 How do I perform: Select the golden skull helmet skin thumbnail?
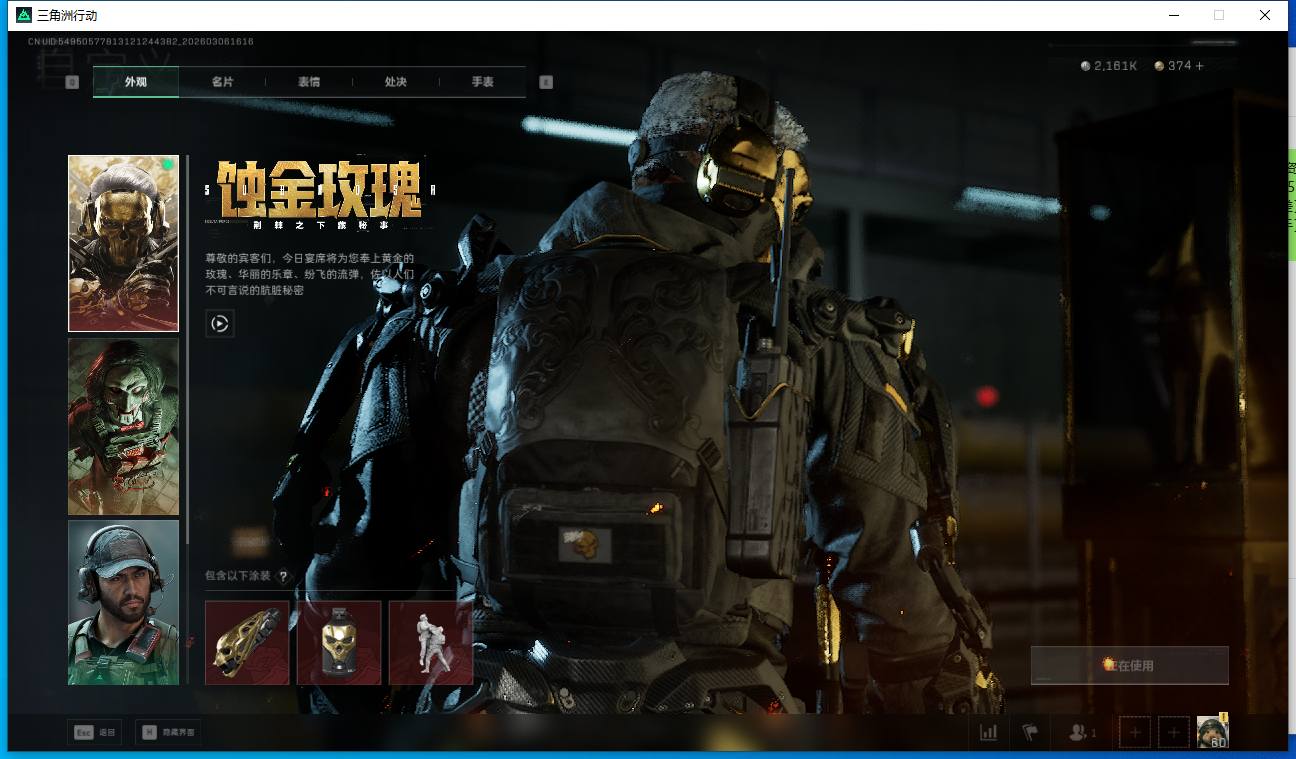[123, 243]
